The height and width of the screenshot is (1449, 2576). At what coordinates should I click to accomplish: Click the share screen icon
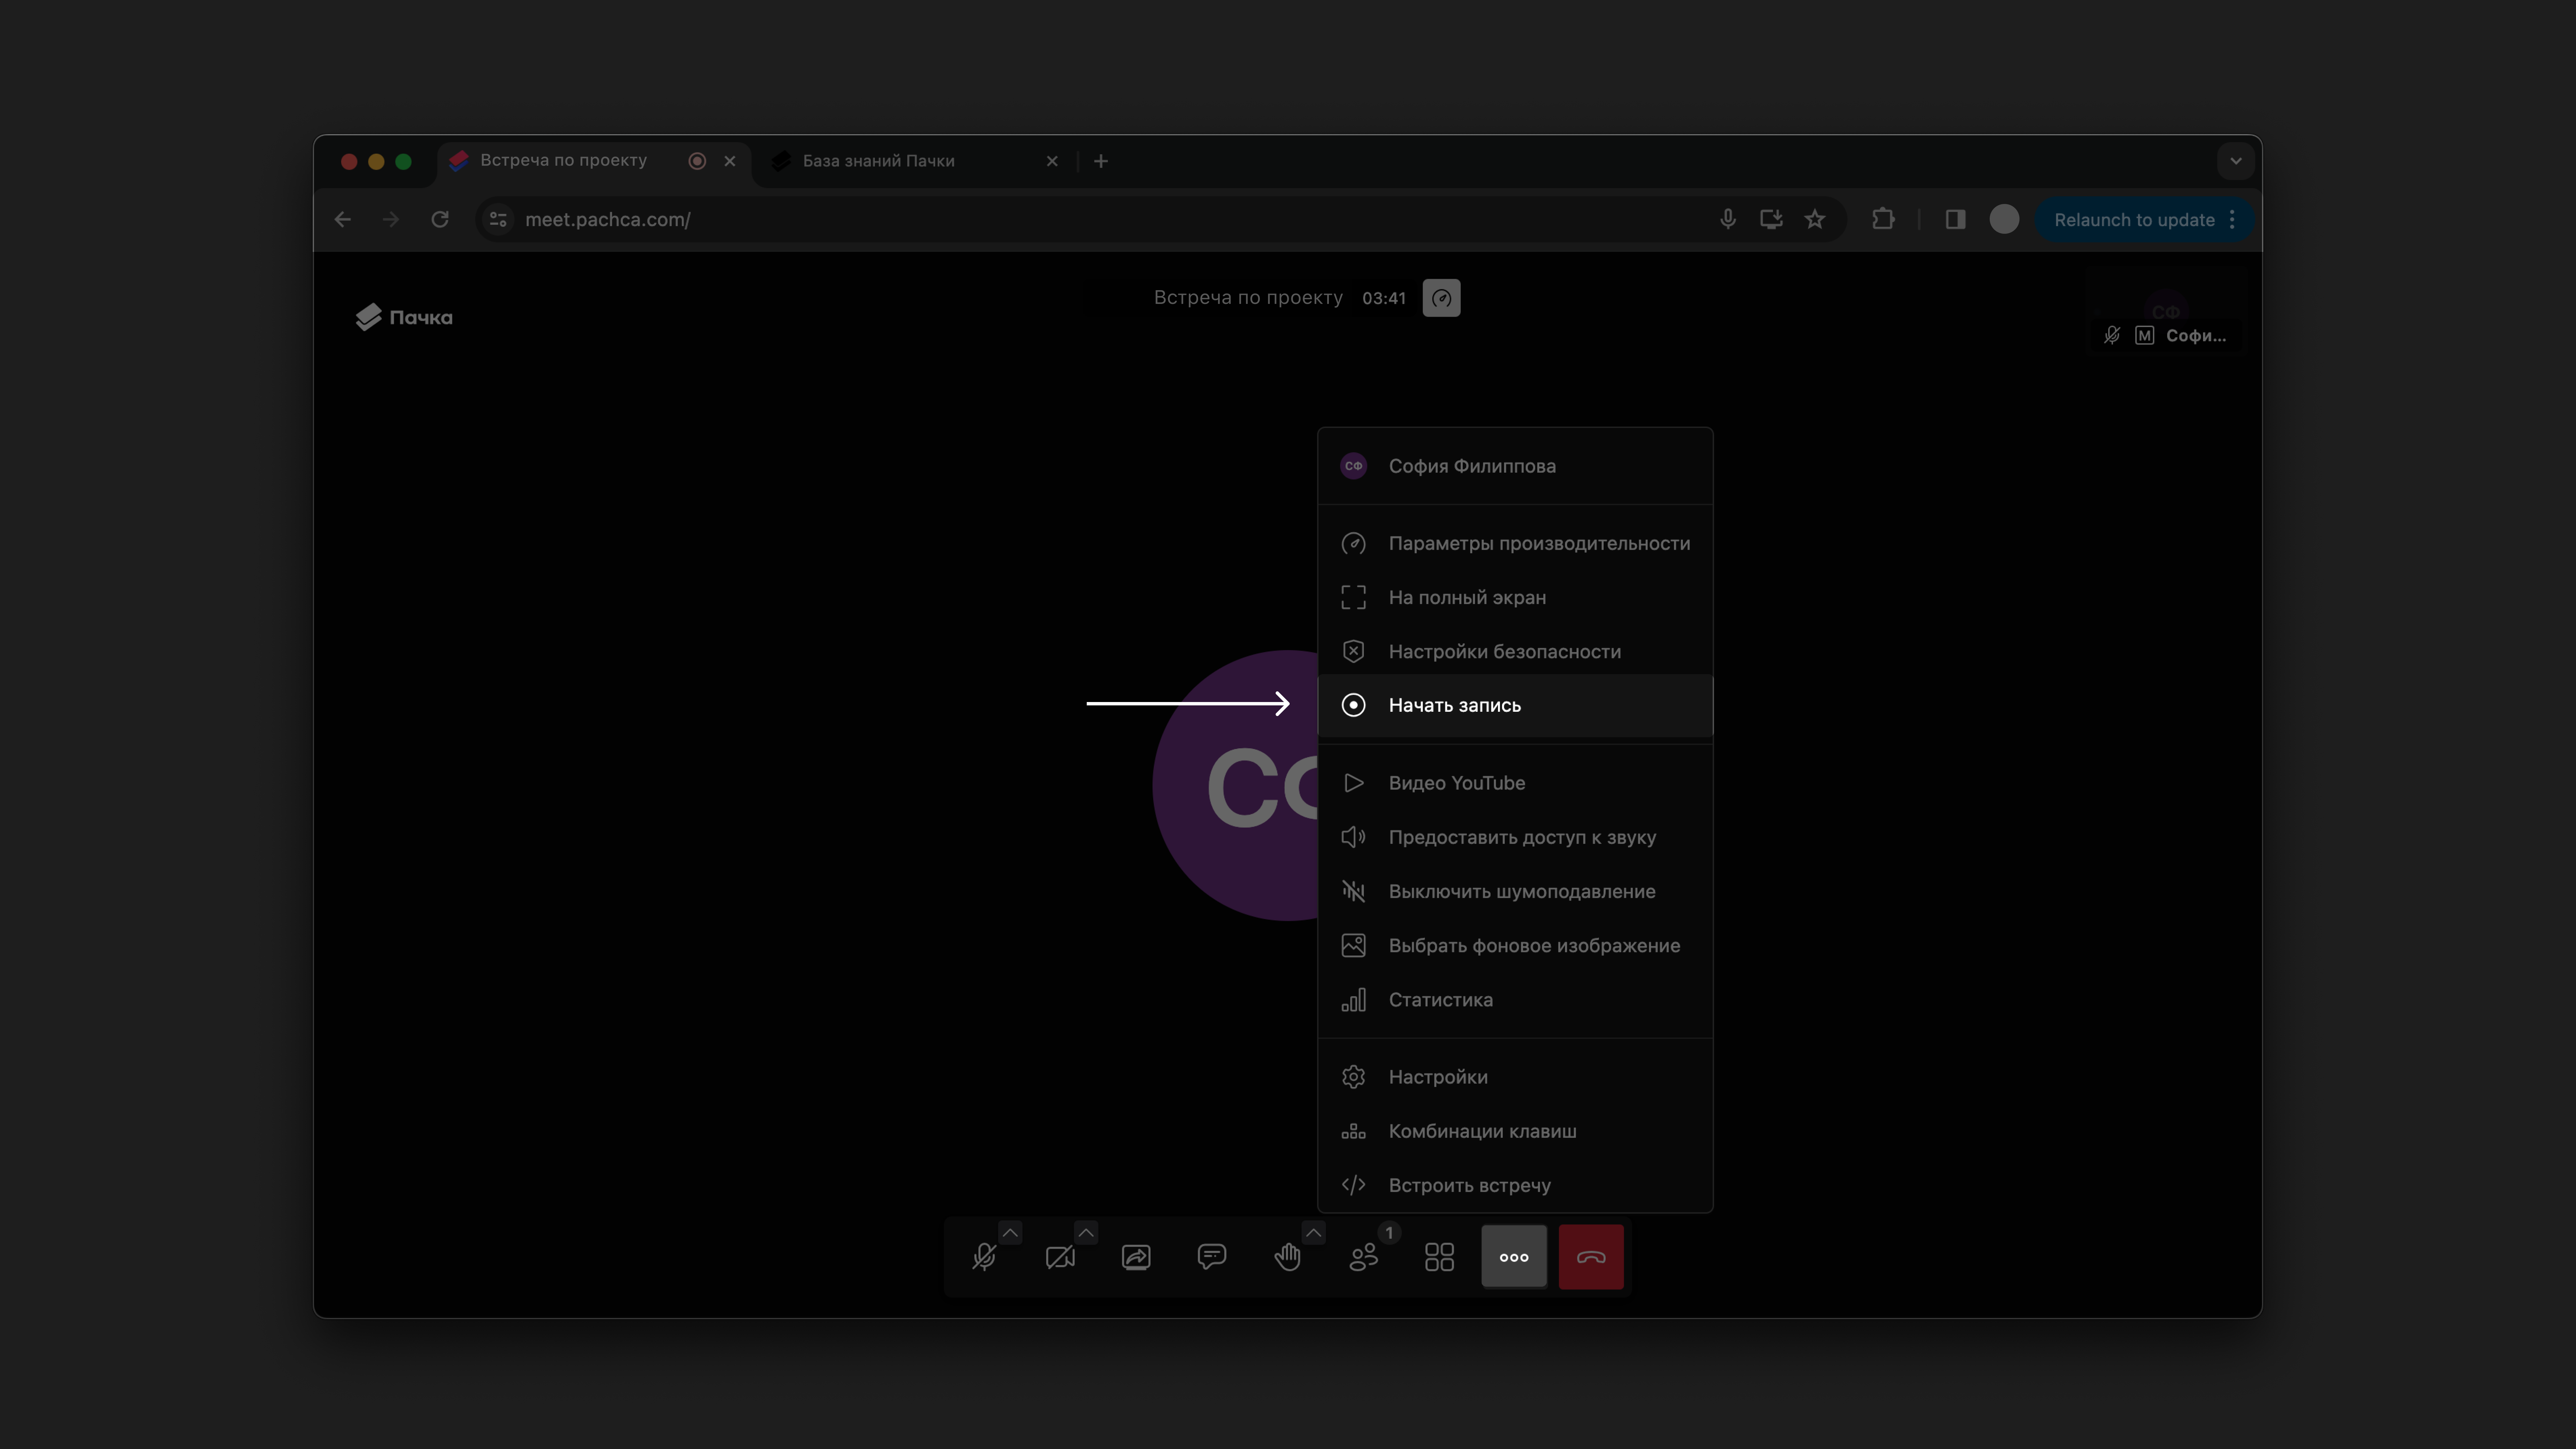point(1136,1257)
